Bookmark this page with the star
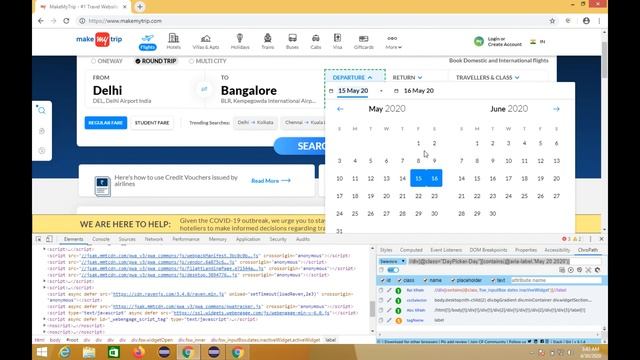 [x=552, y=21]
